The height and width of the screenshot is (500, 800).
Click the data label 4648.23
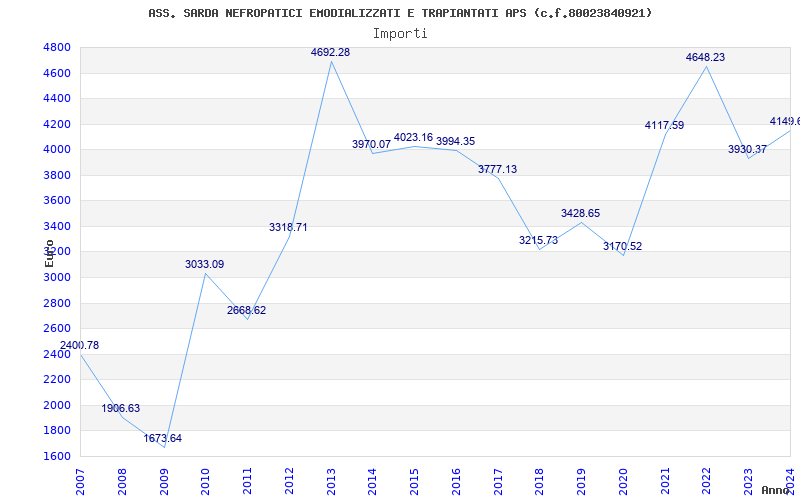coord(705,58)
